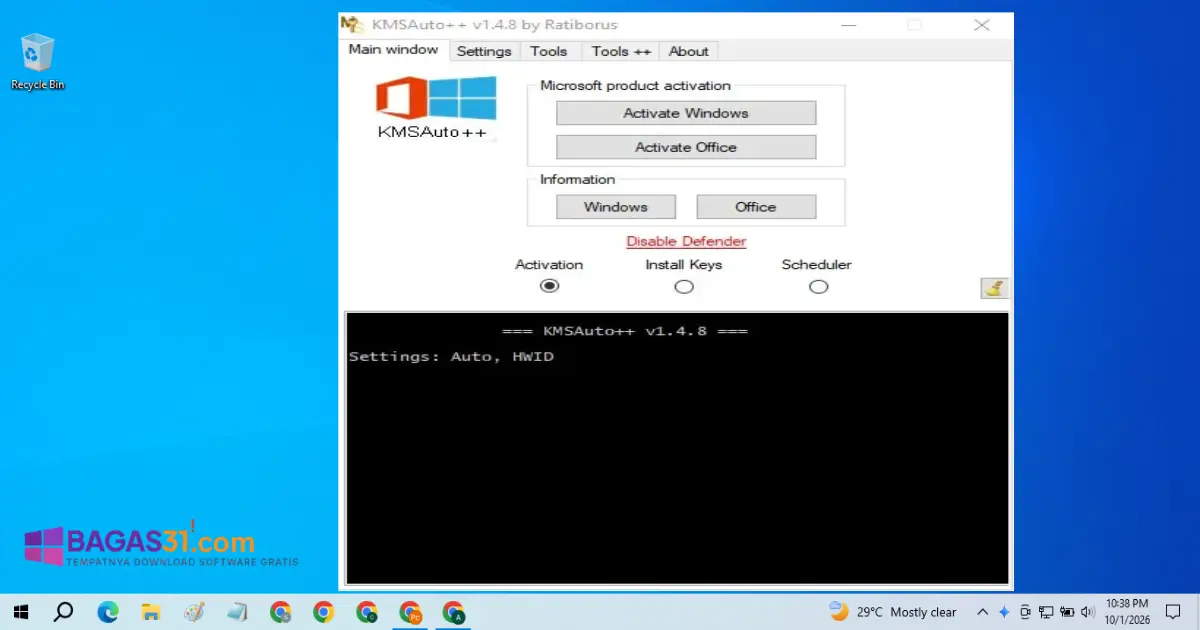The image size is (1200, 630).
Task: Open Chrome icon with orange Pc badge
Action: coord(409,611)
